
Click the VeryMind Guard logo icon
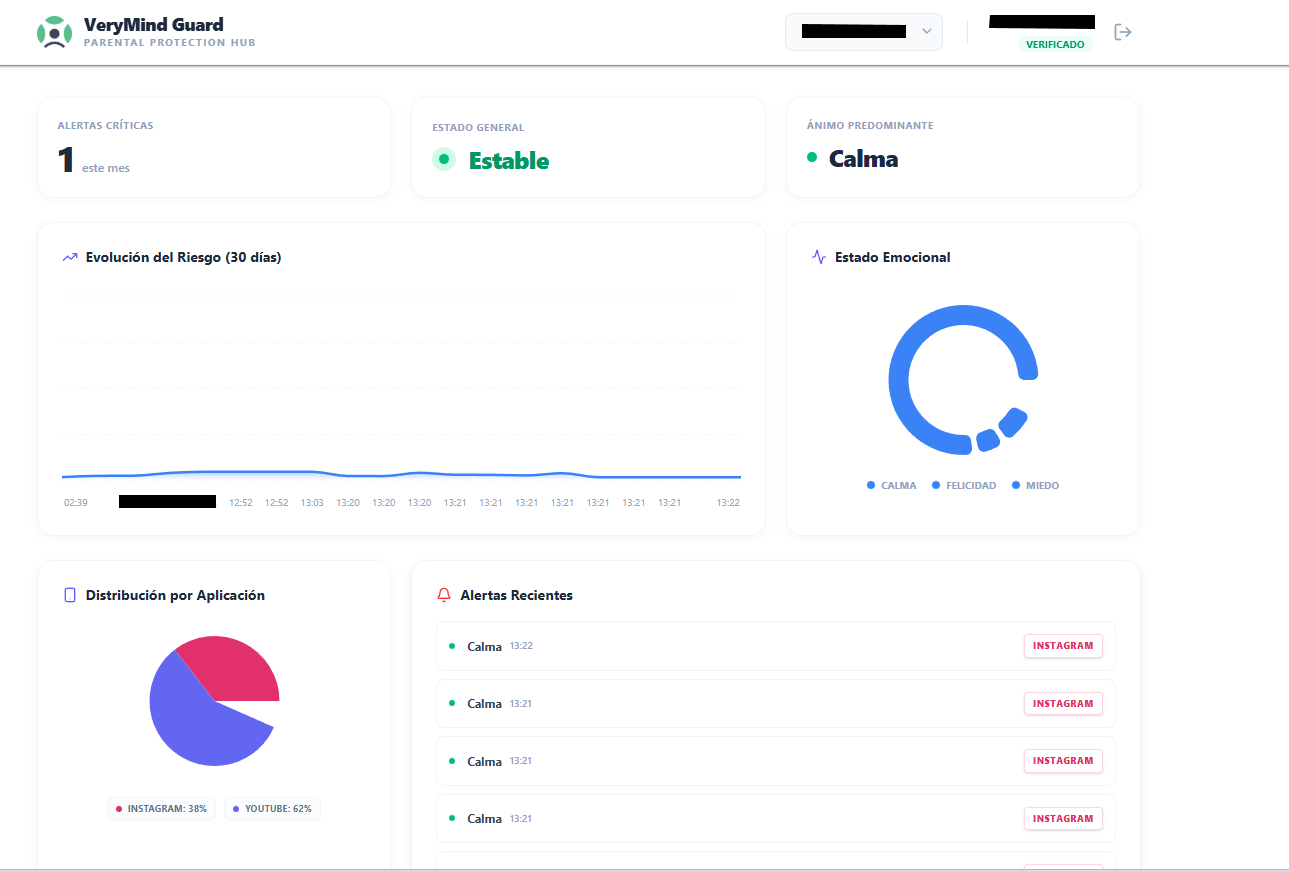(55, 31)
